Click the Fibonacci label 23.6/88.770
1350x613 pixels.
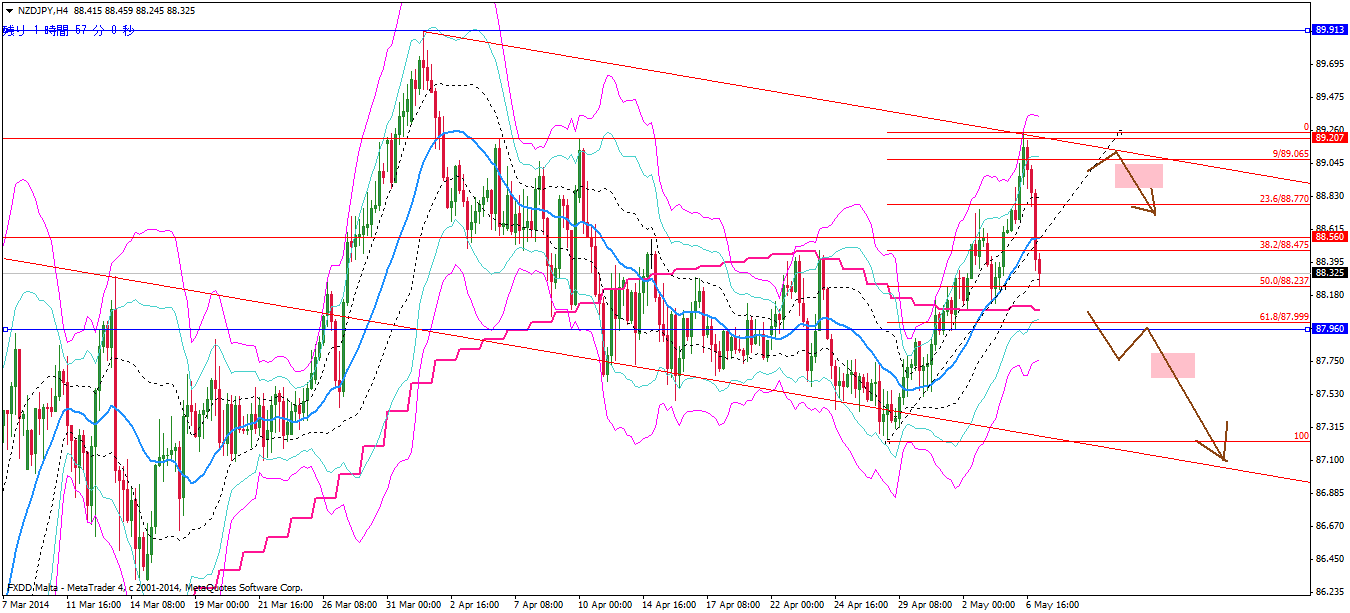(x=1283, y=199)
